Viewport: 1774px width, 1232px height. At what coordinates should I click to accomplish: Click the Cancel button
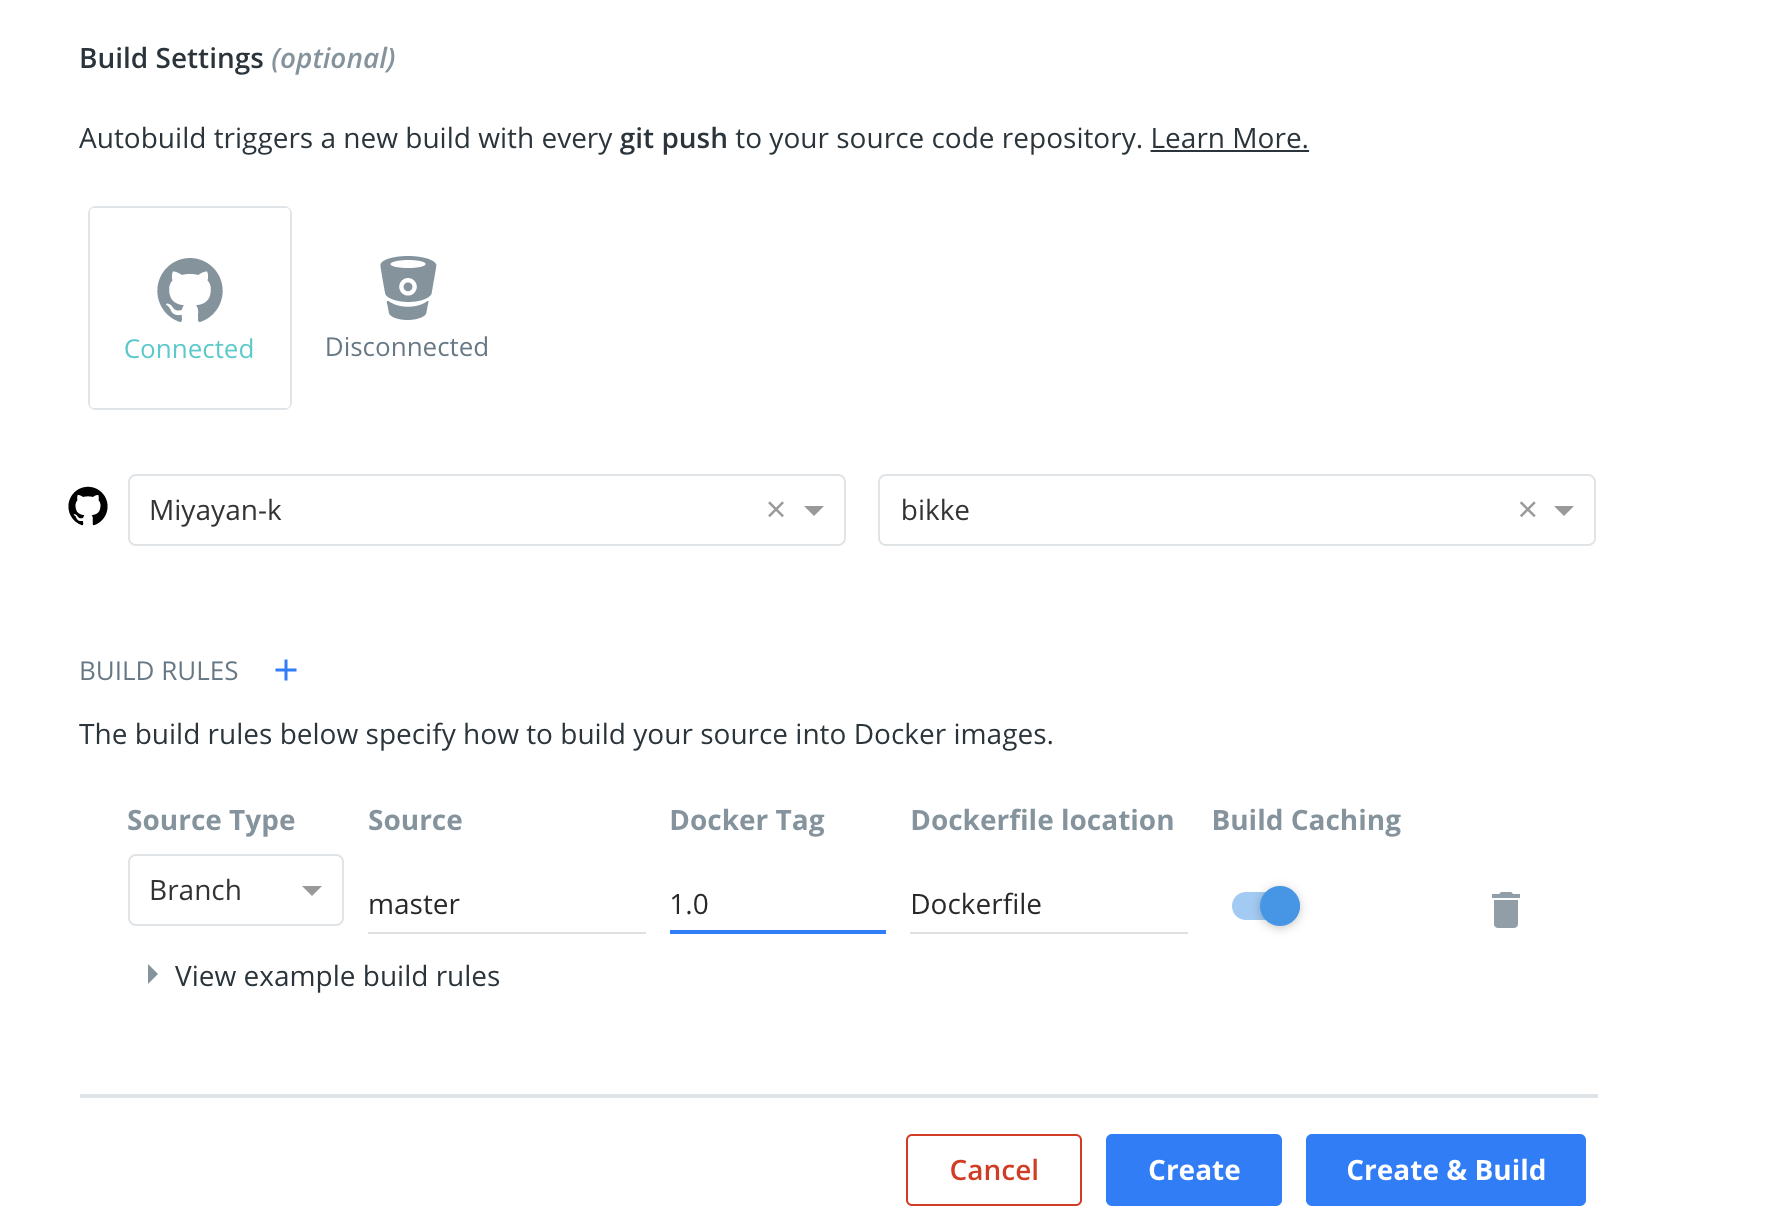tap(993, 1170)
